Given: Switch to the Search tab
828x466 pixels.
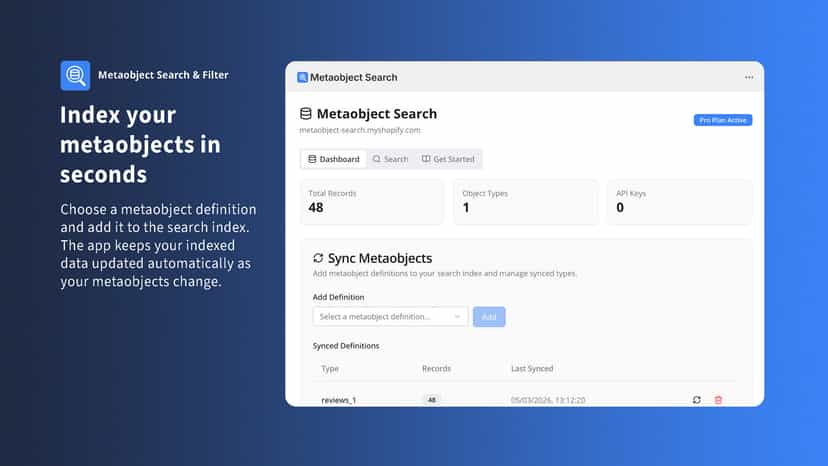Looking at the screenshot, I should point(390,159).
